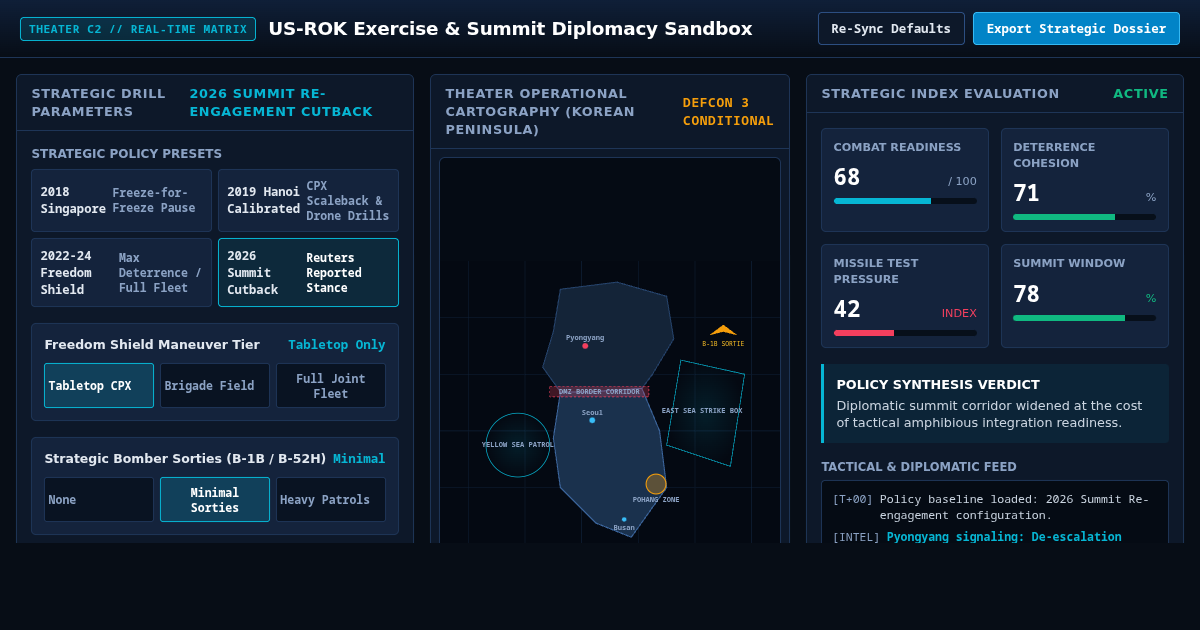Click the Combat Readiness value 68

pyautogui.click(x=847, y=178)
